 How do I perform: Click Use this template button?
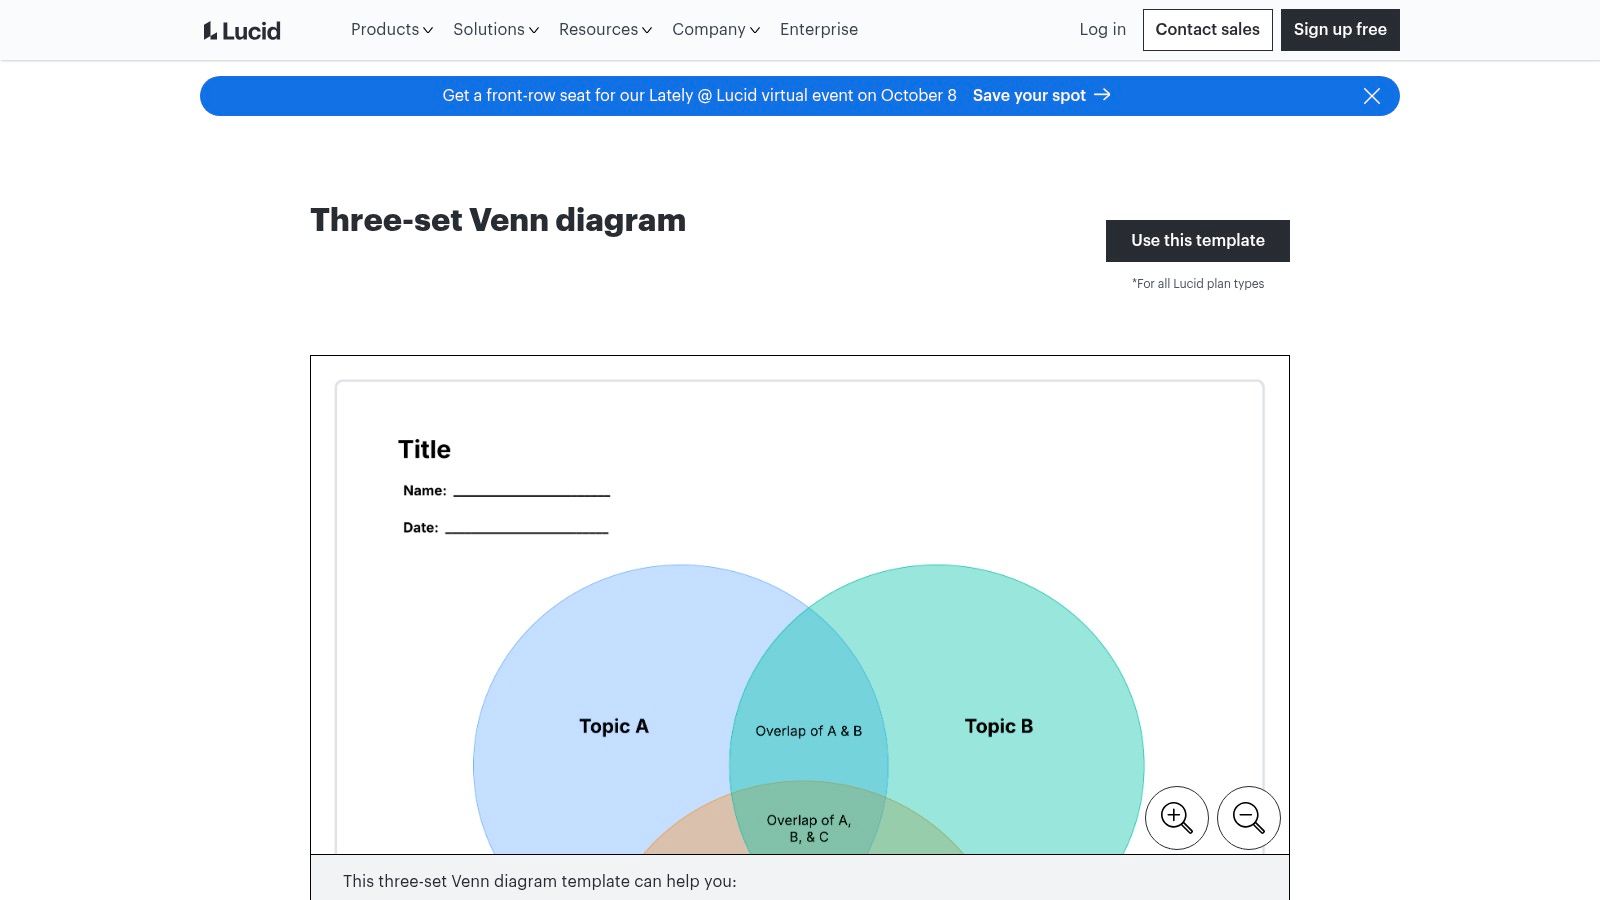pyautogui.click(x=1198, y=241)
